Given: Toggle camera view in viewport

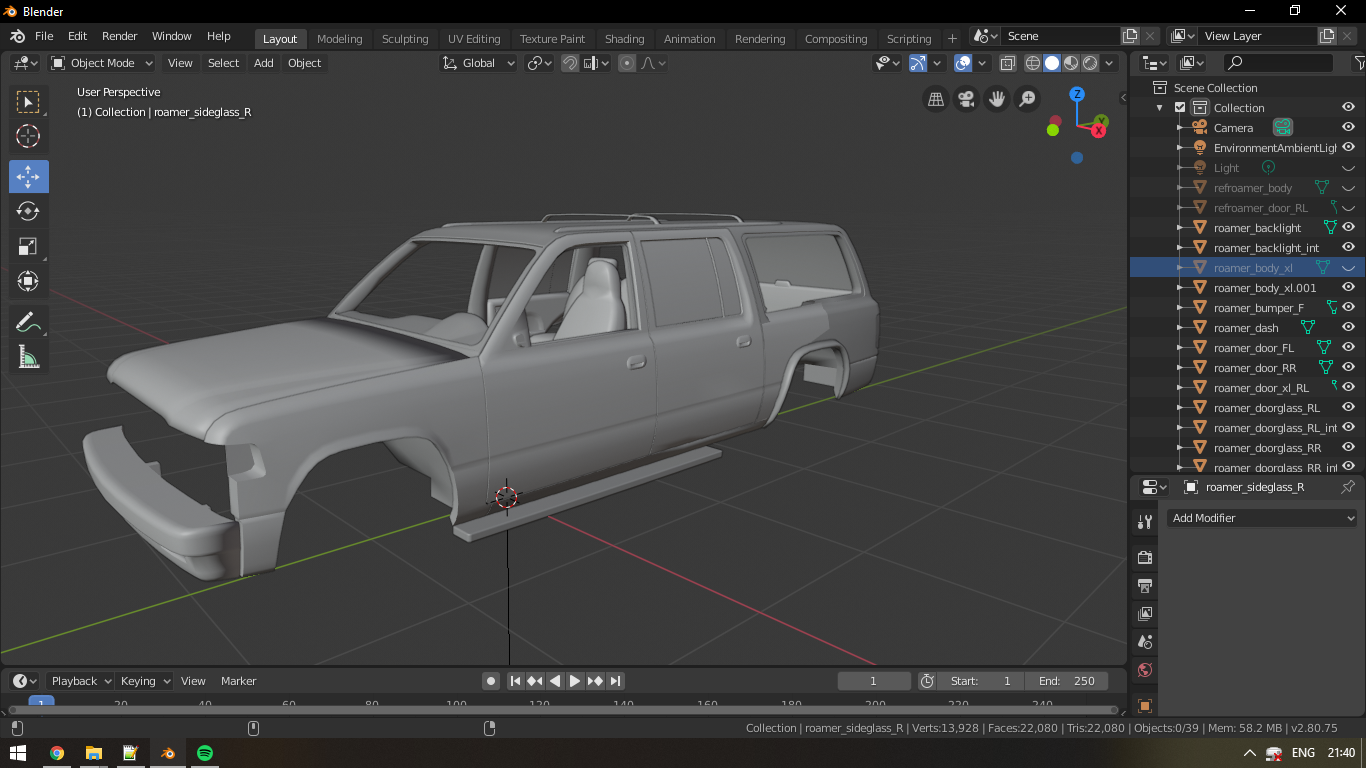Looking at the screenshot, I should (966, 99).
